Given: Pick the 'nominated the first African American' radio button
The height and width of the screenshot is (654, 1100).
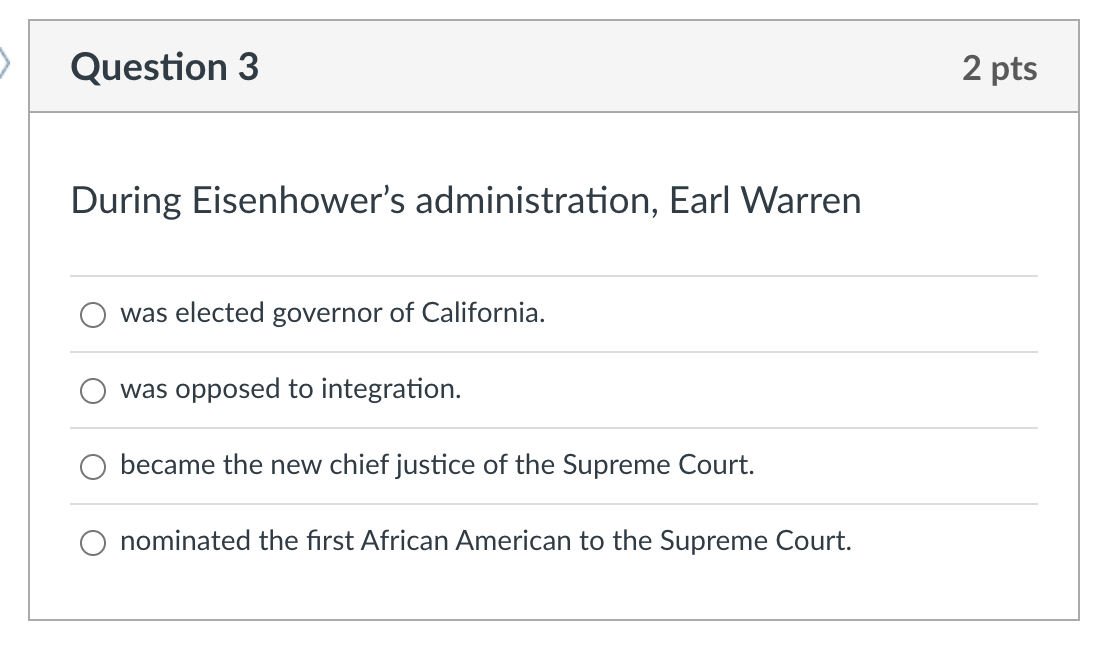Looking at the screenshot, I should click(93, 542).
